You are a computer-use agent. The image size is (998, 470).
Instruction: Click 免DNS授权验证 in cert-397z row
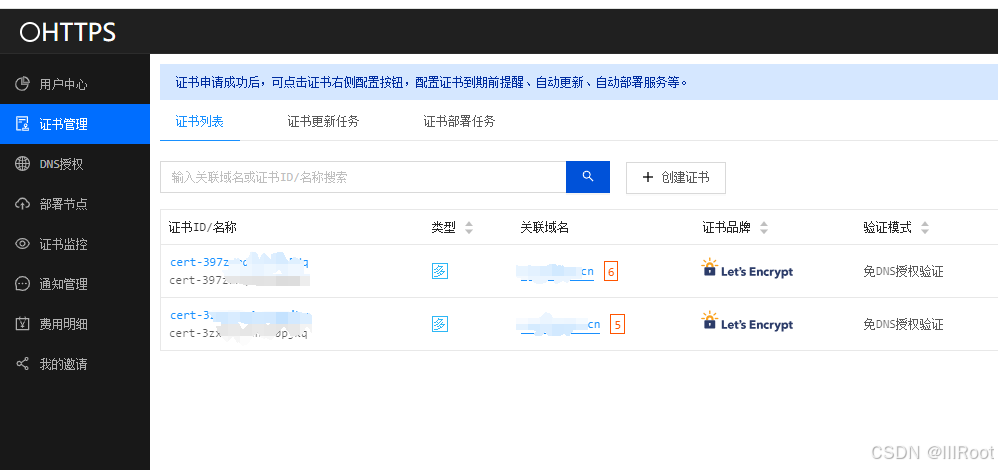[x=903, y=272]
